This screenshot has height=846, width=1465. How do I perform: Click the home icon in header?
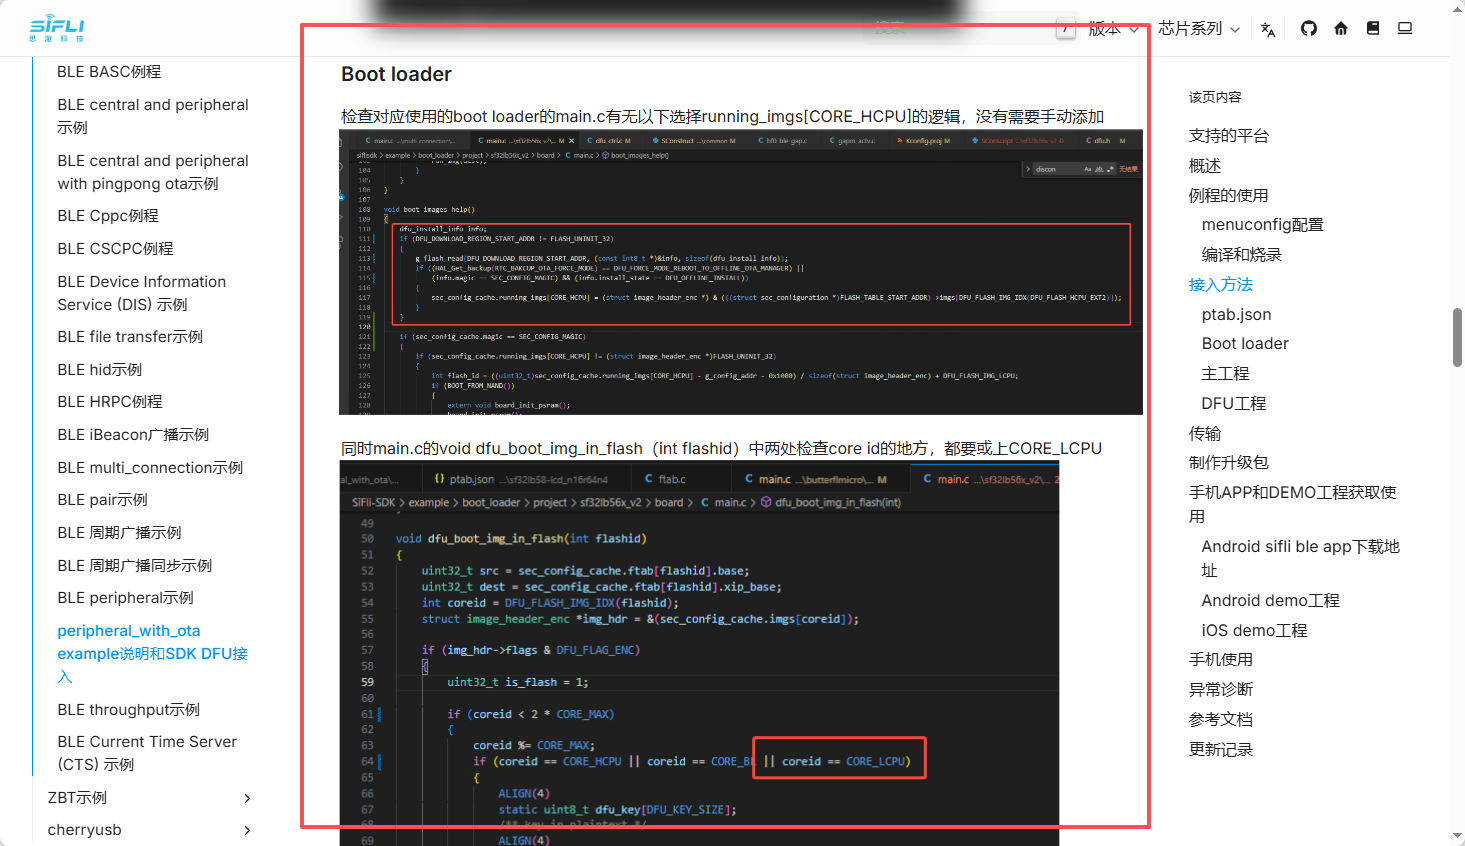tap(1341, 29)
